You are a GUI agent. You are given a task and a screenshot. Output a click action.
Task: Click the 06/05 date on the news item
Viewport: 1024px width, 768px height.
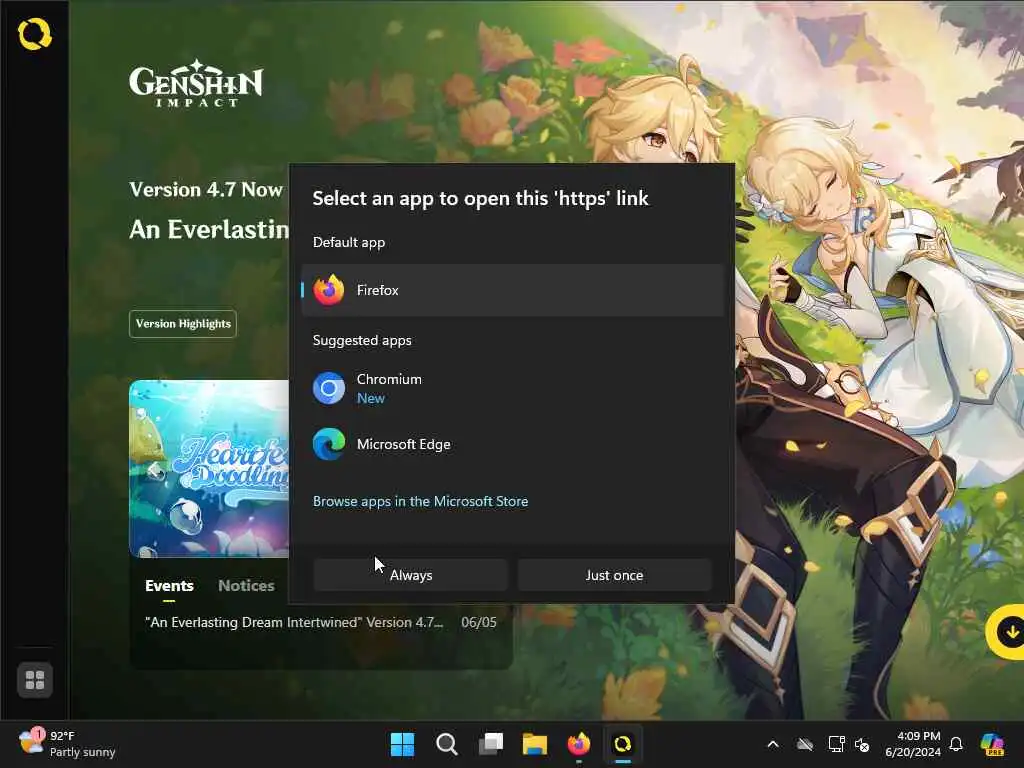point(479,622)
